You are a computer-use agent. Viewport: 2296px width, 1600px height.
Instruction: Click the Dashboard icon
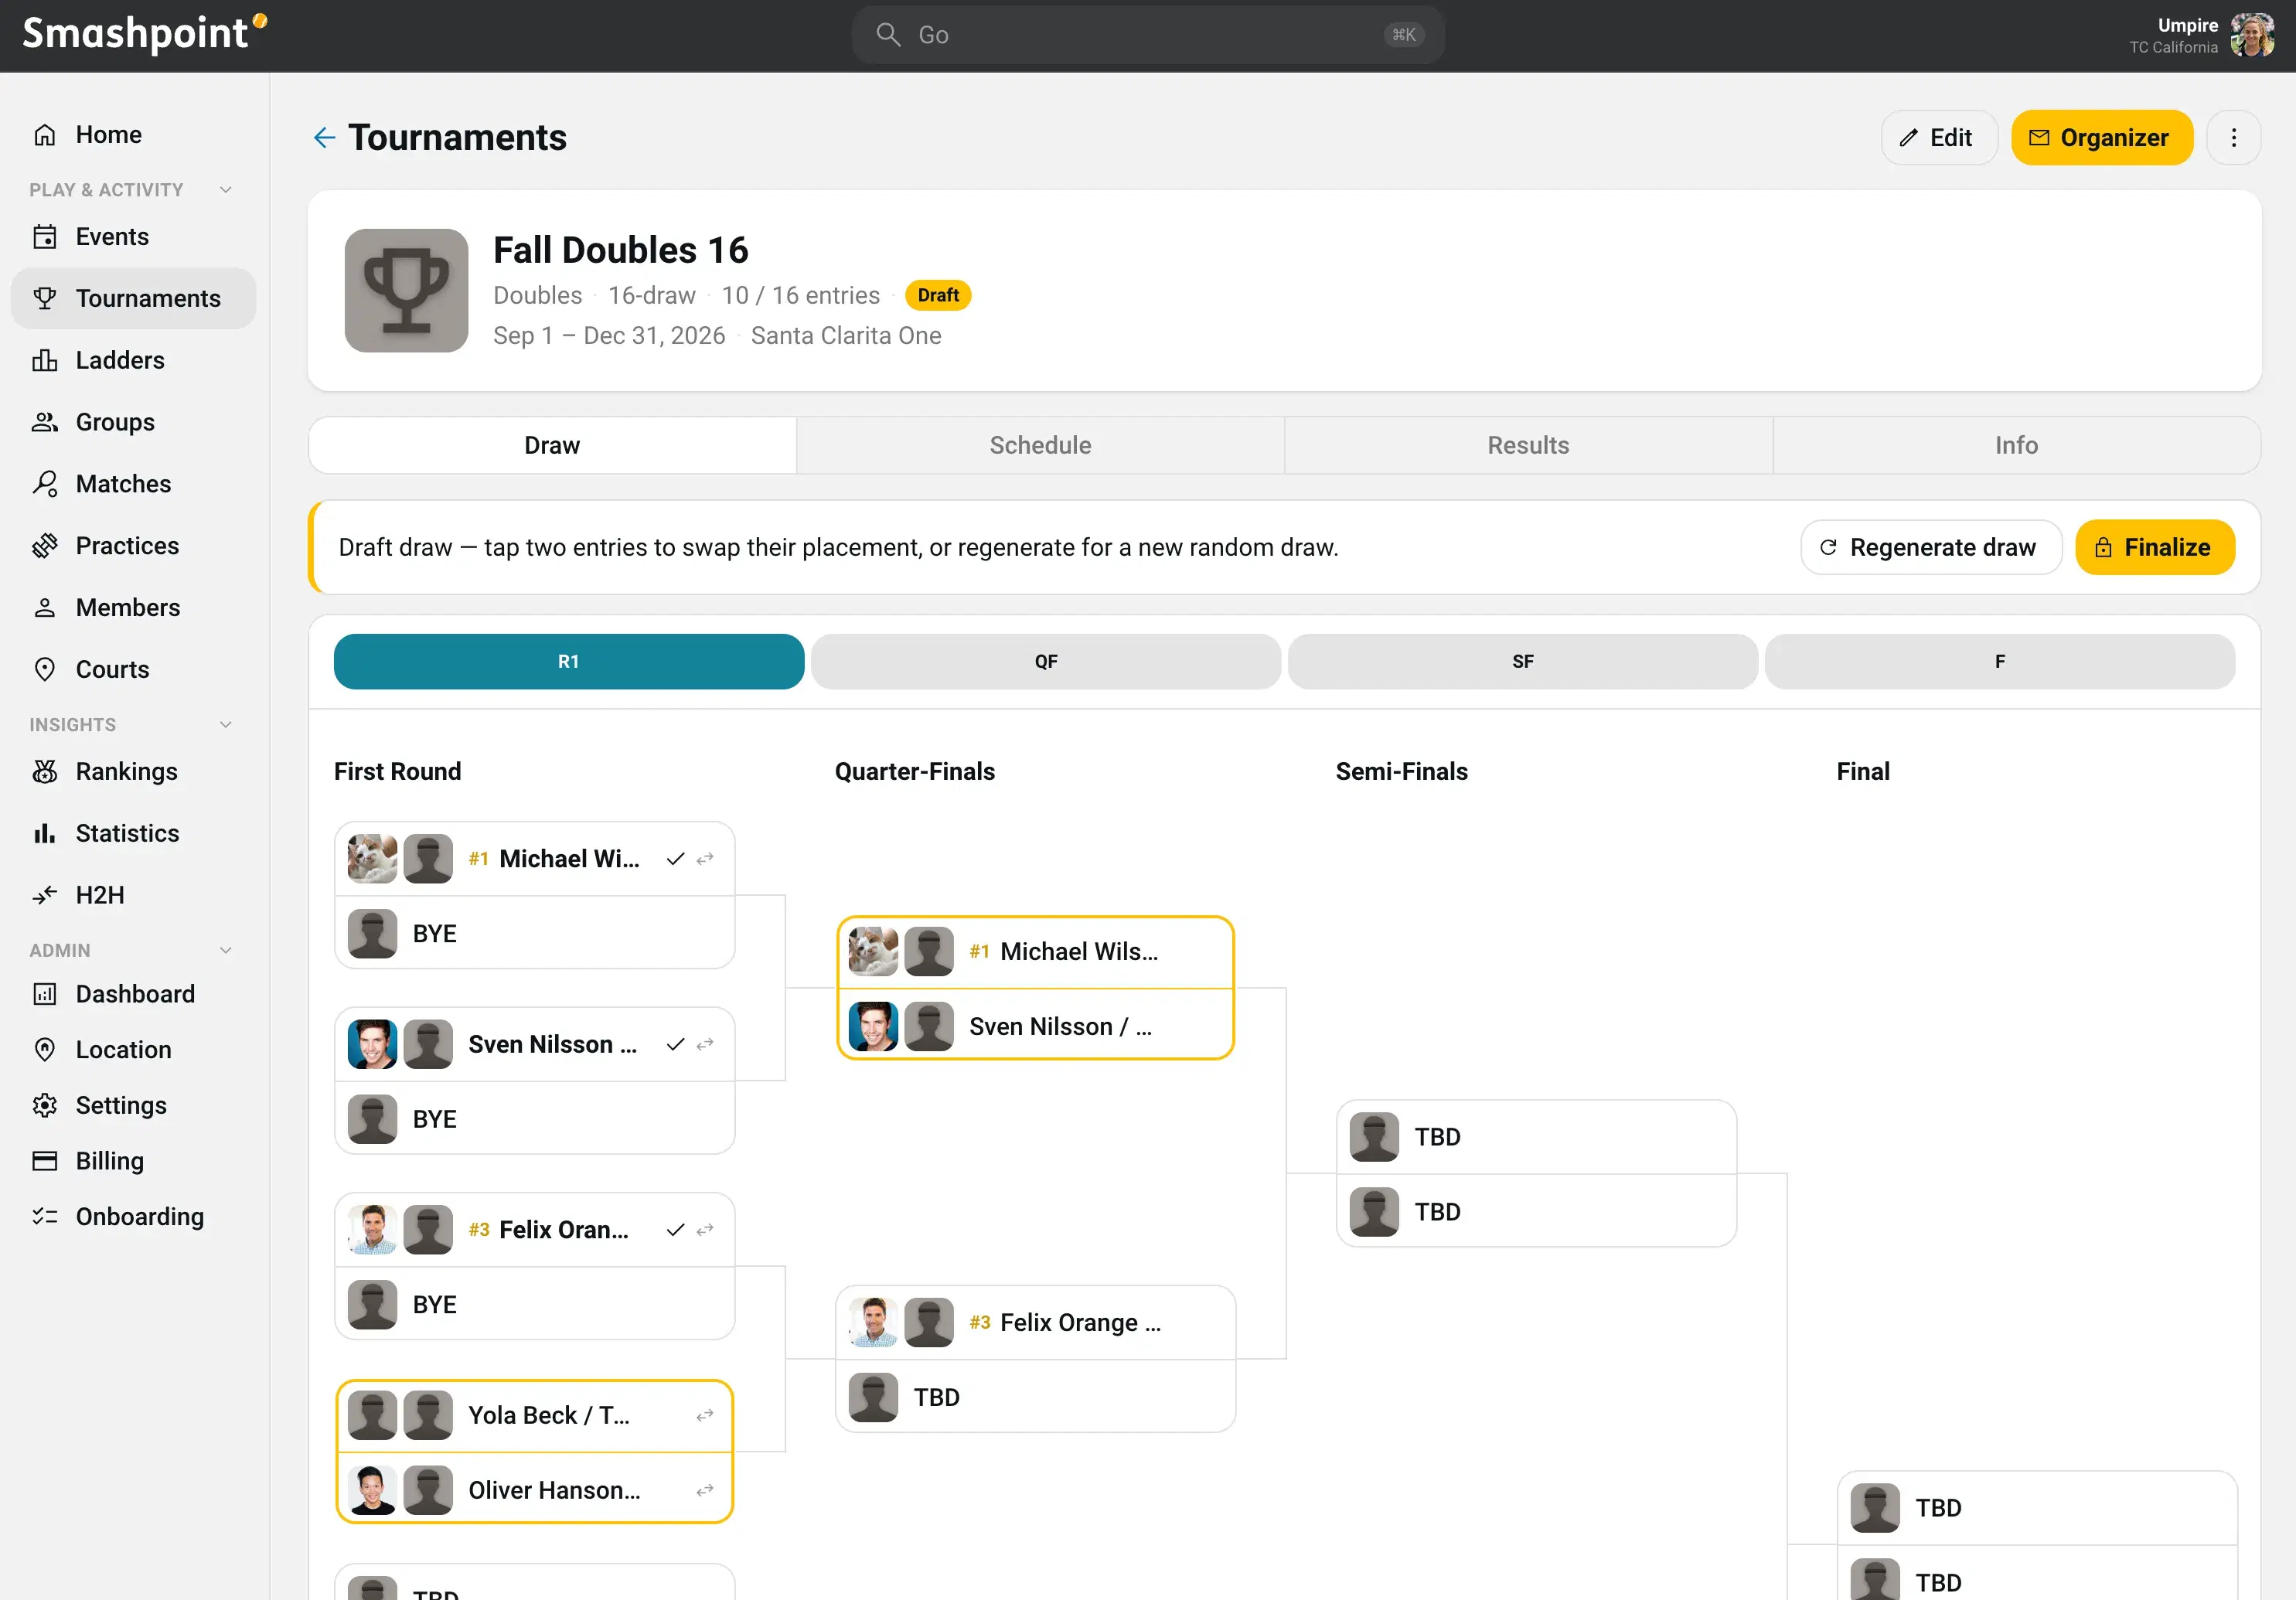(45, 994)
